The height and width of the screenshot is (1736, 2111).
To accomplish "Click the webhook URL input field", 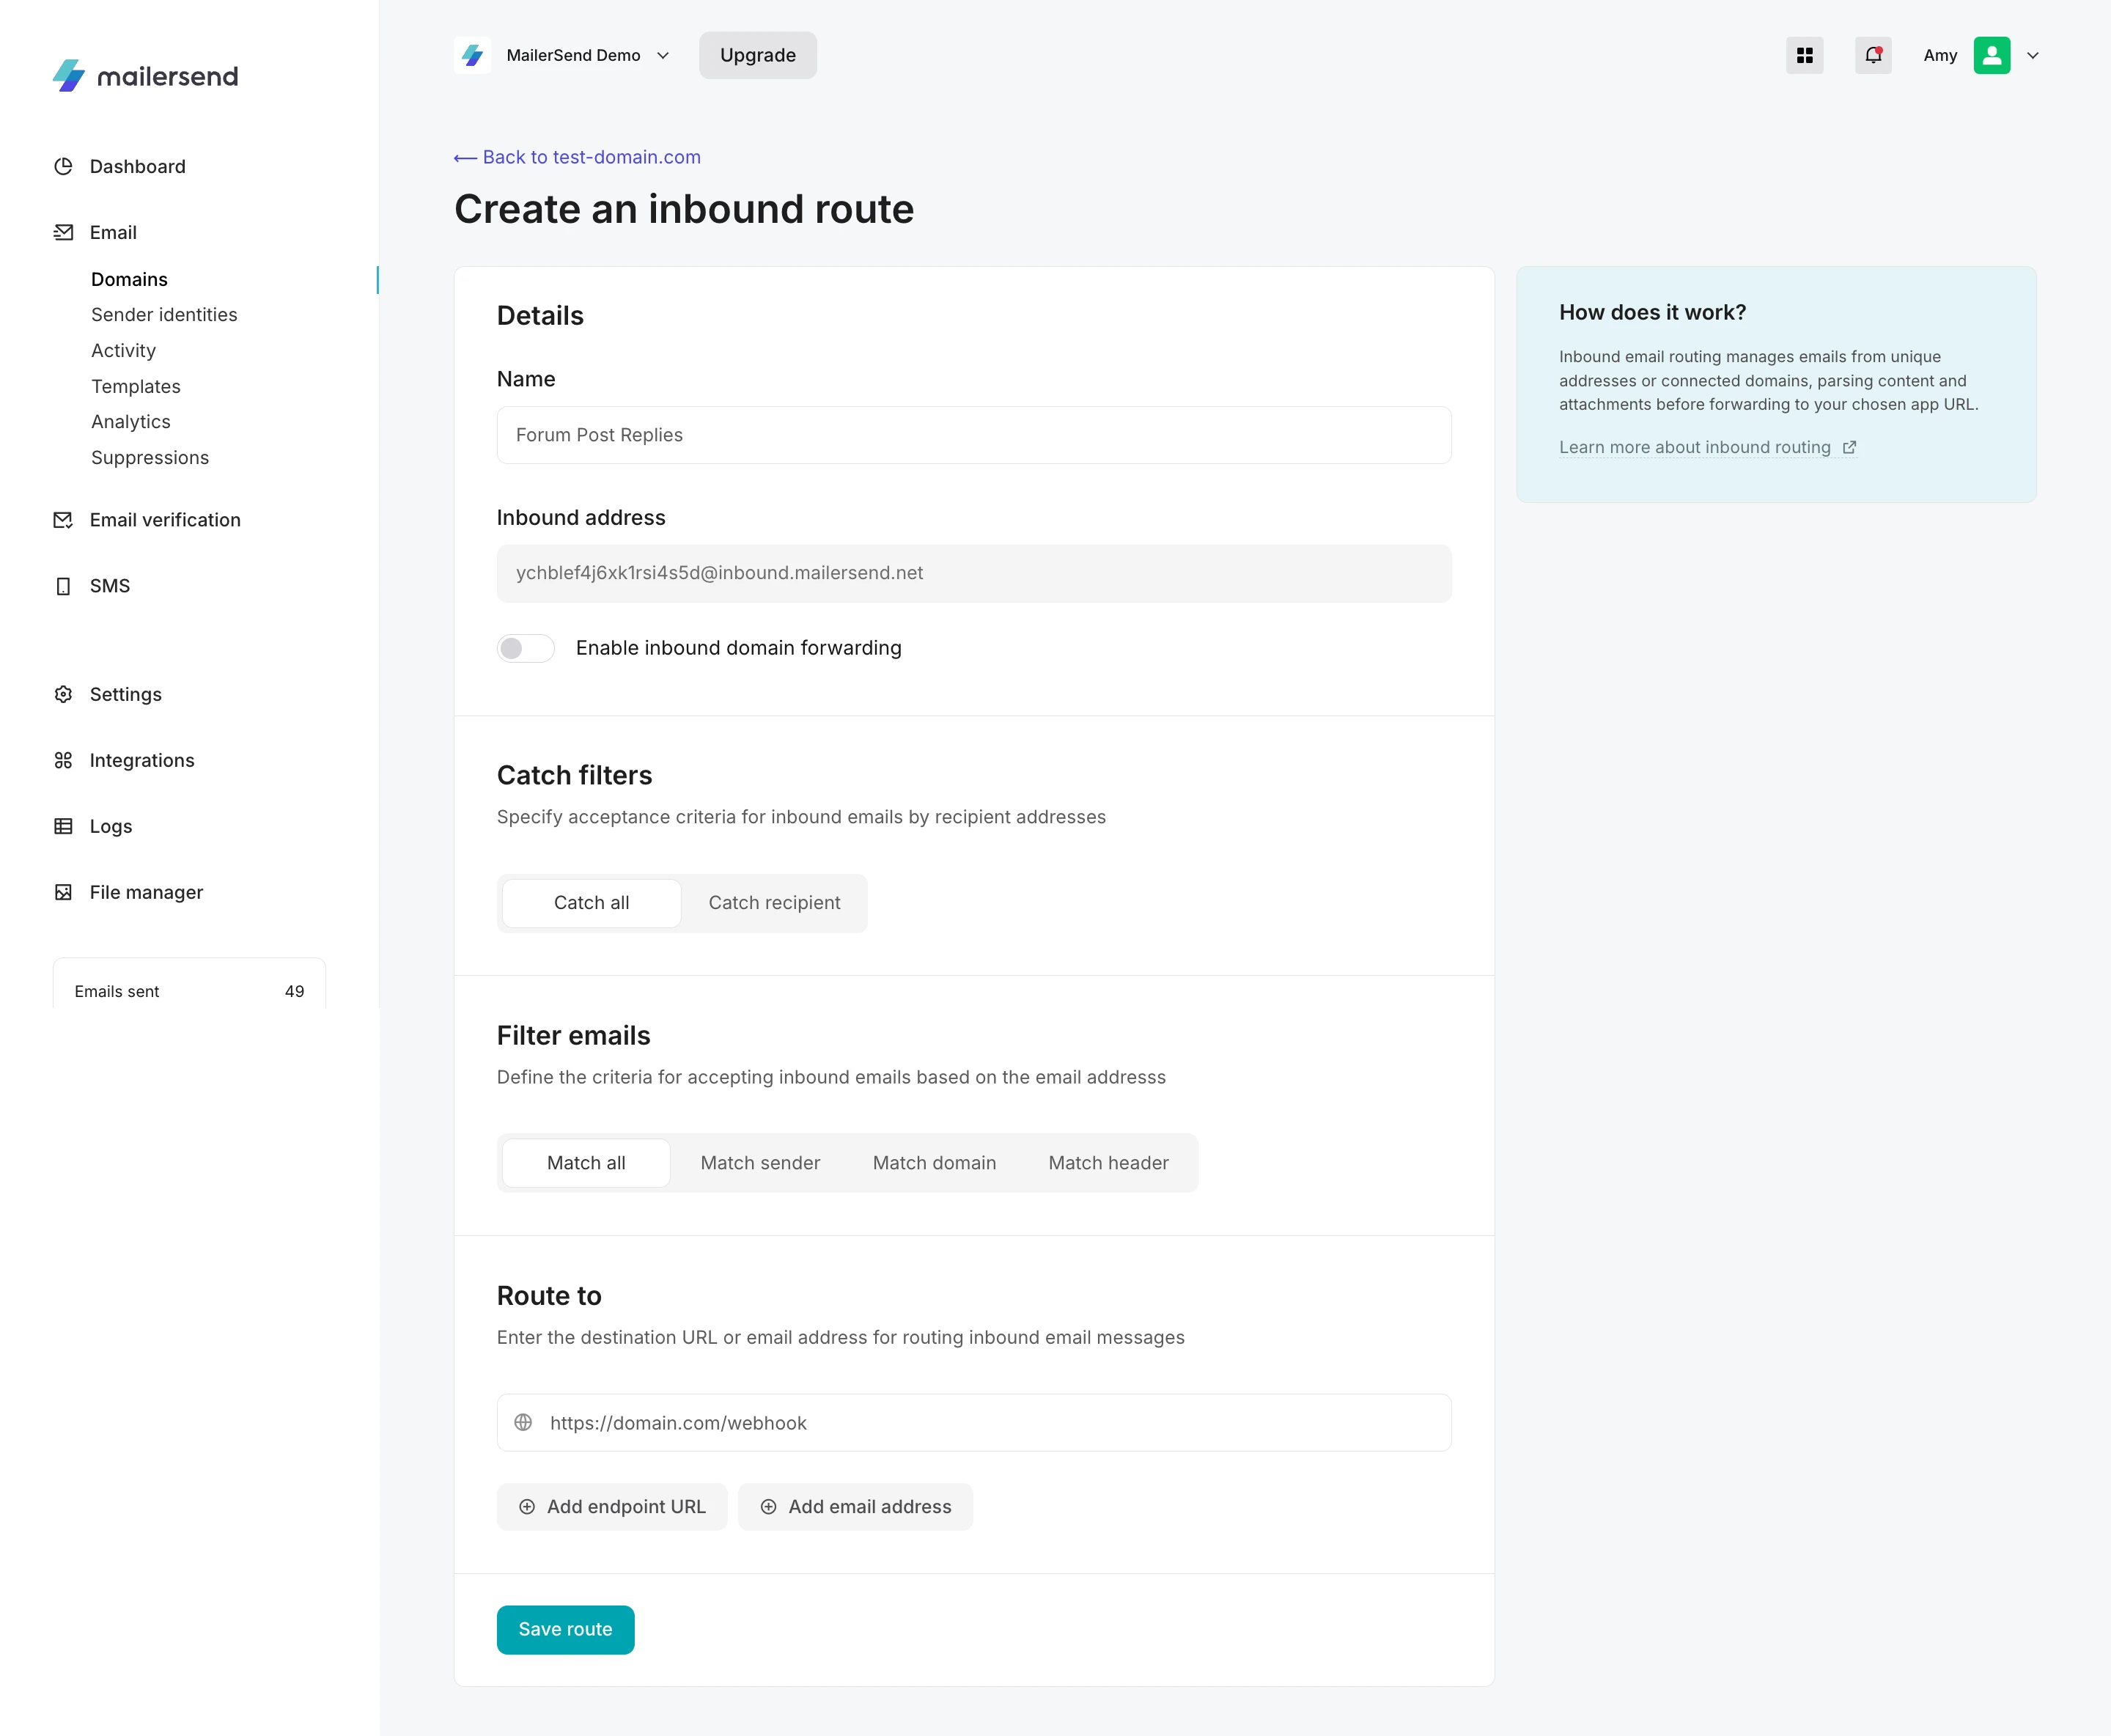I will (990, 1423).
